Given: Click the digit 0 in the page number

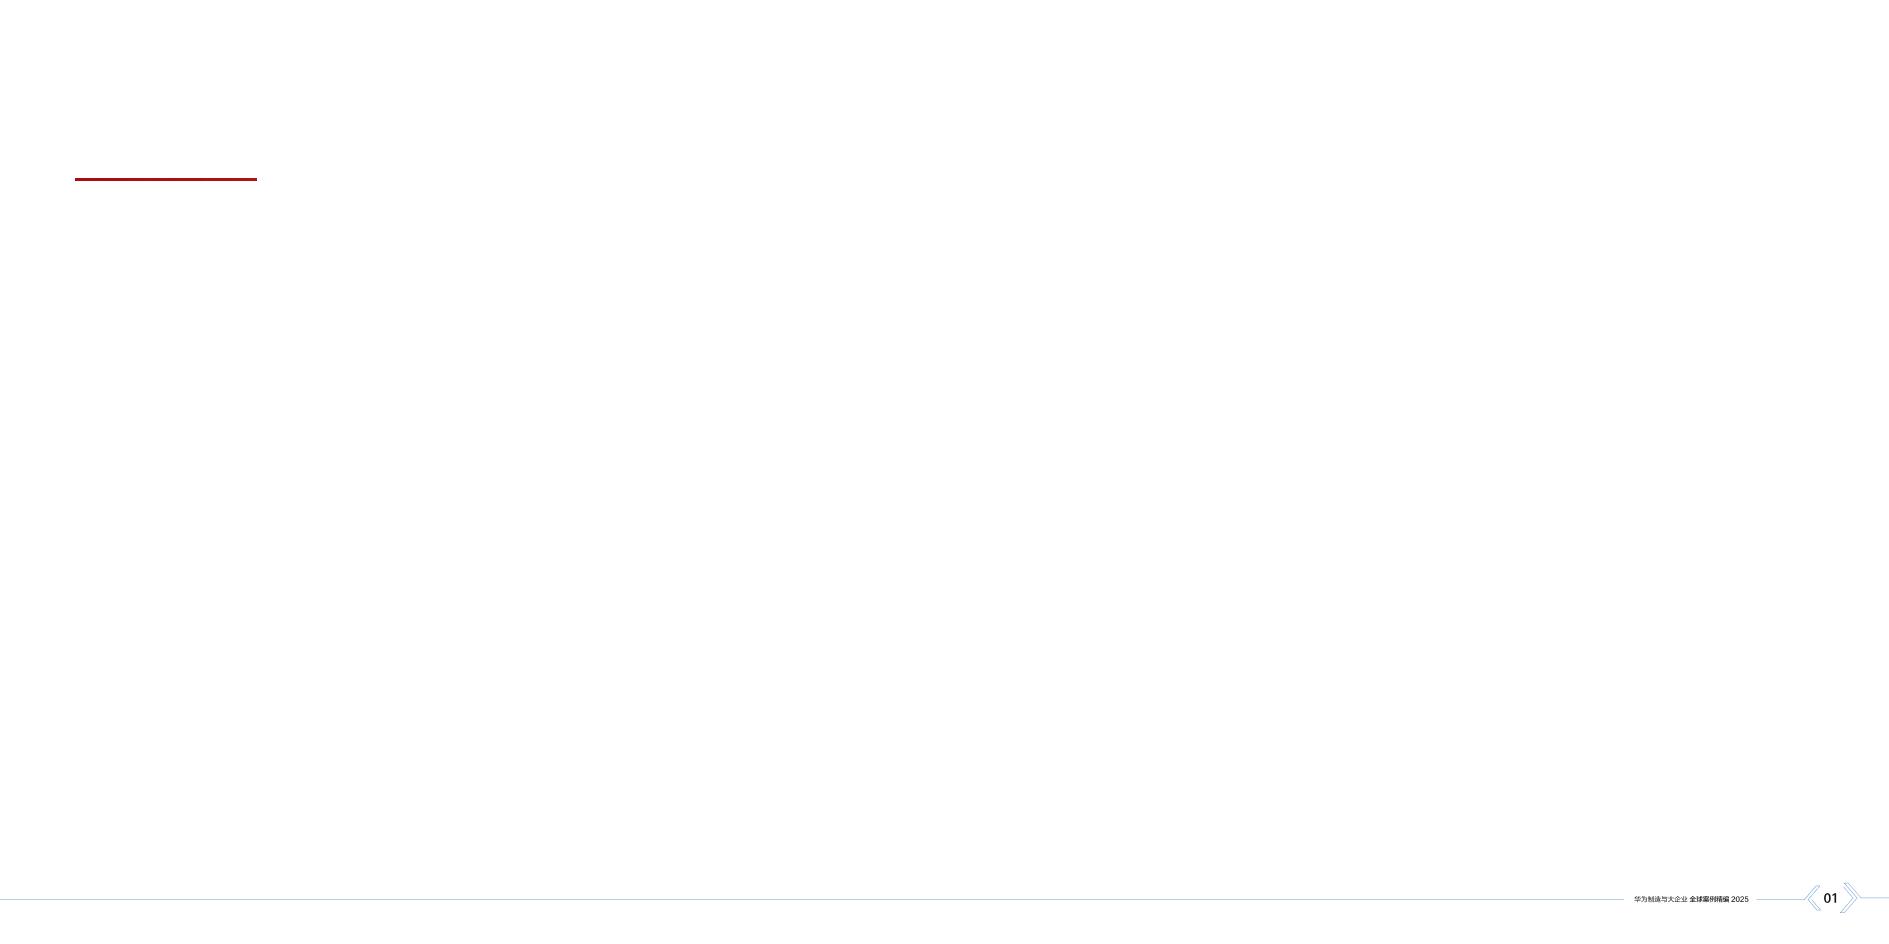Looking at the screenshot, I should (1827, 898).
